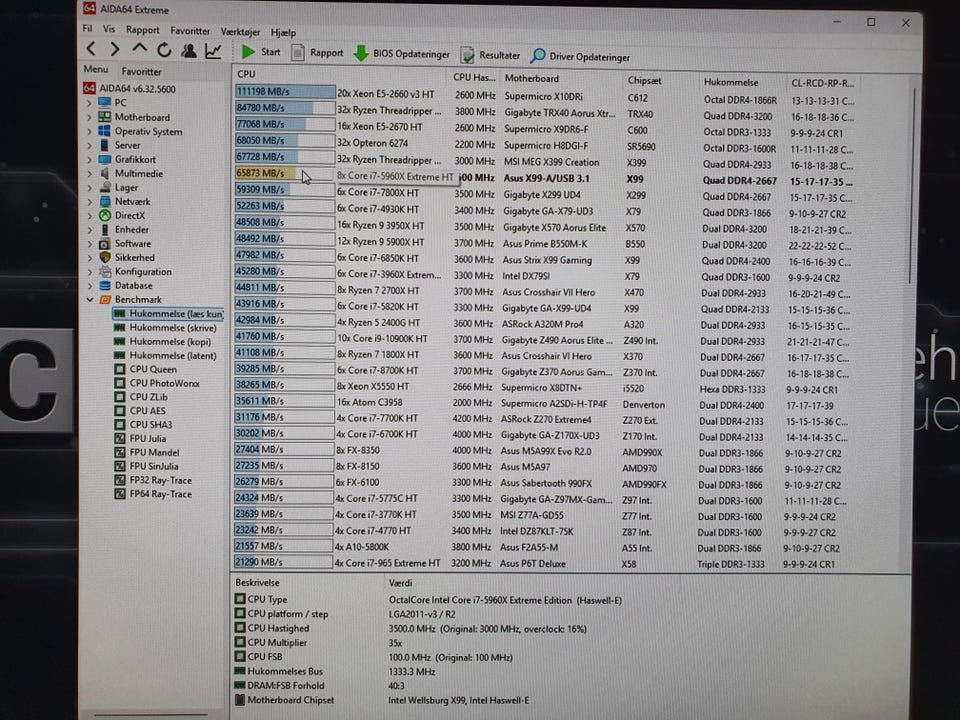
Task: Click the 21290 MB/s result bar
Action: click(283, 561)
